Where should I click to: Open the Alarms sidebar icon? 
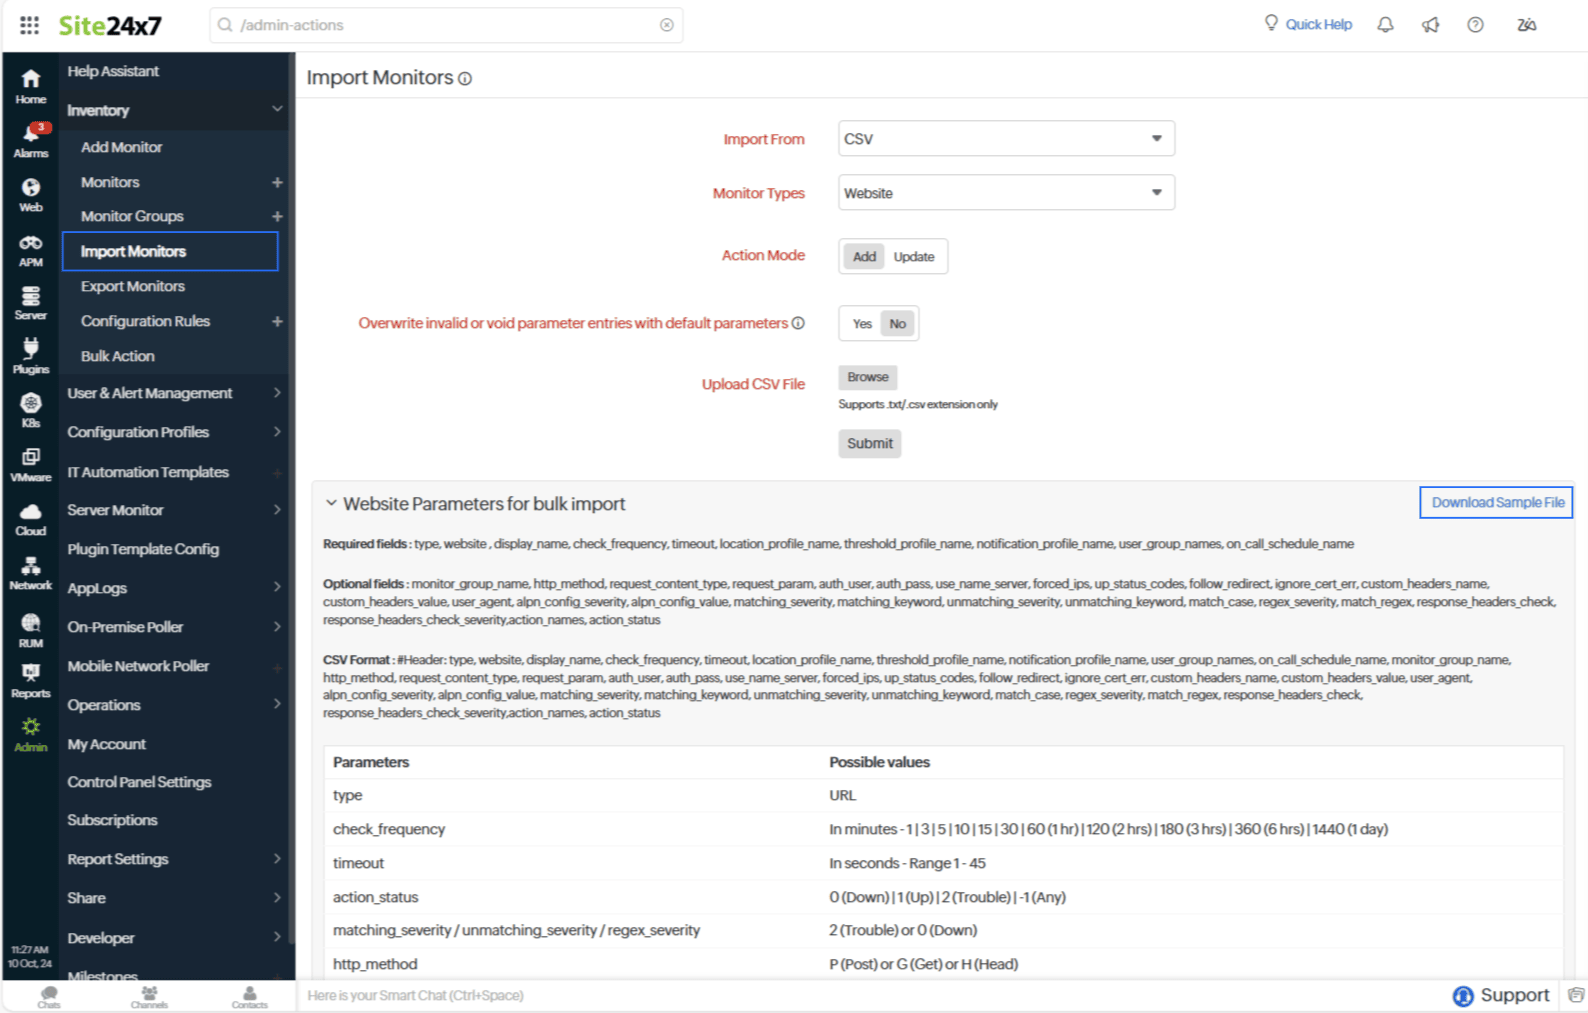[x=31, y=140]
